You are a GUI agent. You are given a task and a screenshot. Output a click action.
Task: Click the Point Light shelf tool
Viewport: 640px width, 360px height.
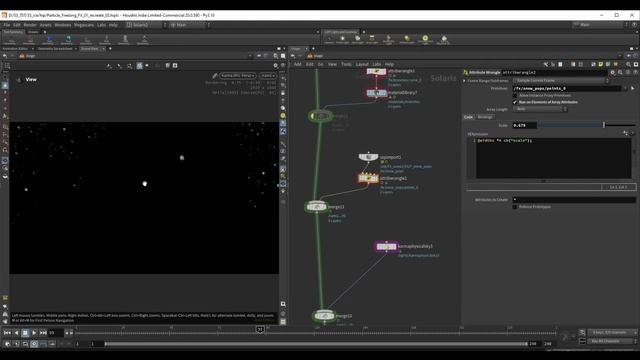click(x=343, y=40)
